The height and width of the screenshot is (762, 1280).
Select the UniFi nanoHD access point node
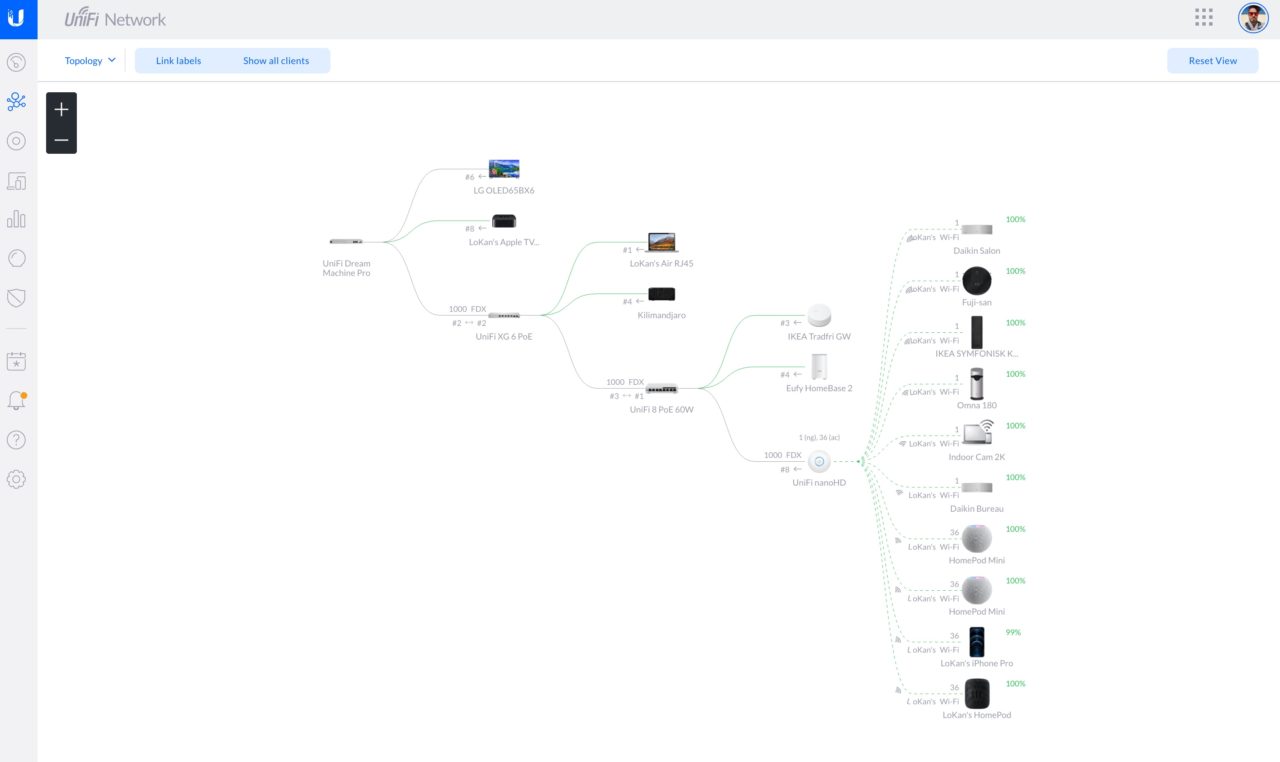[819, 461]
